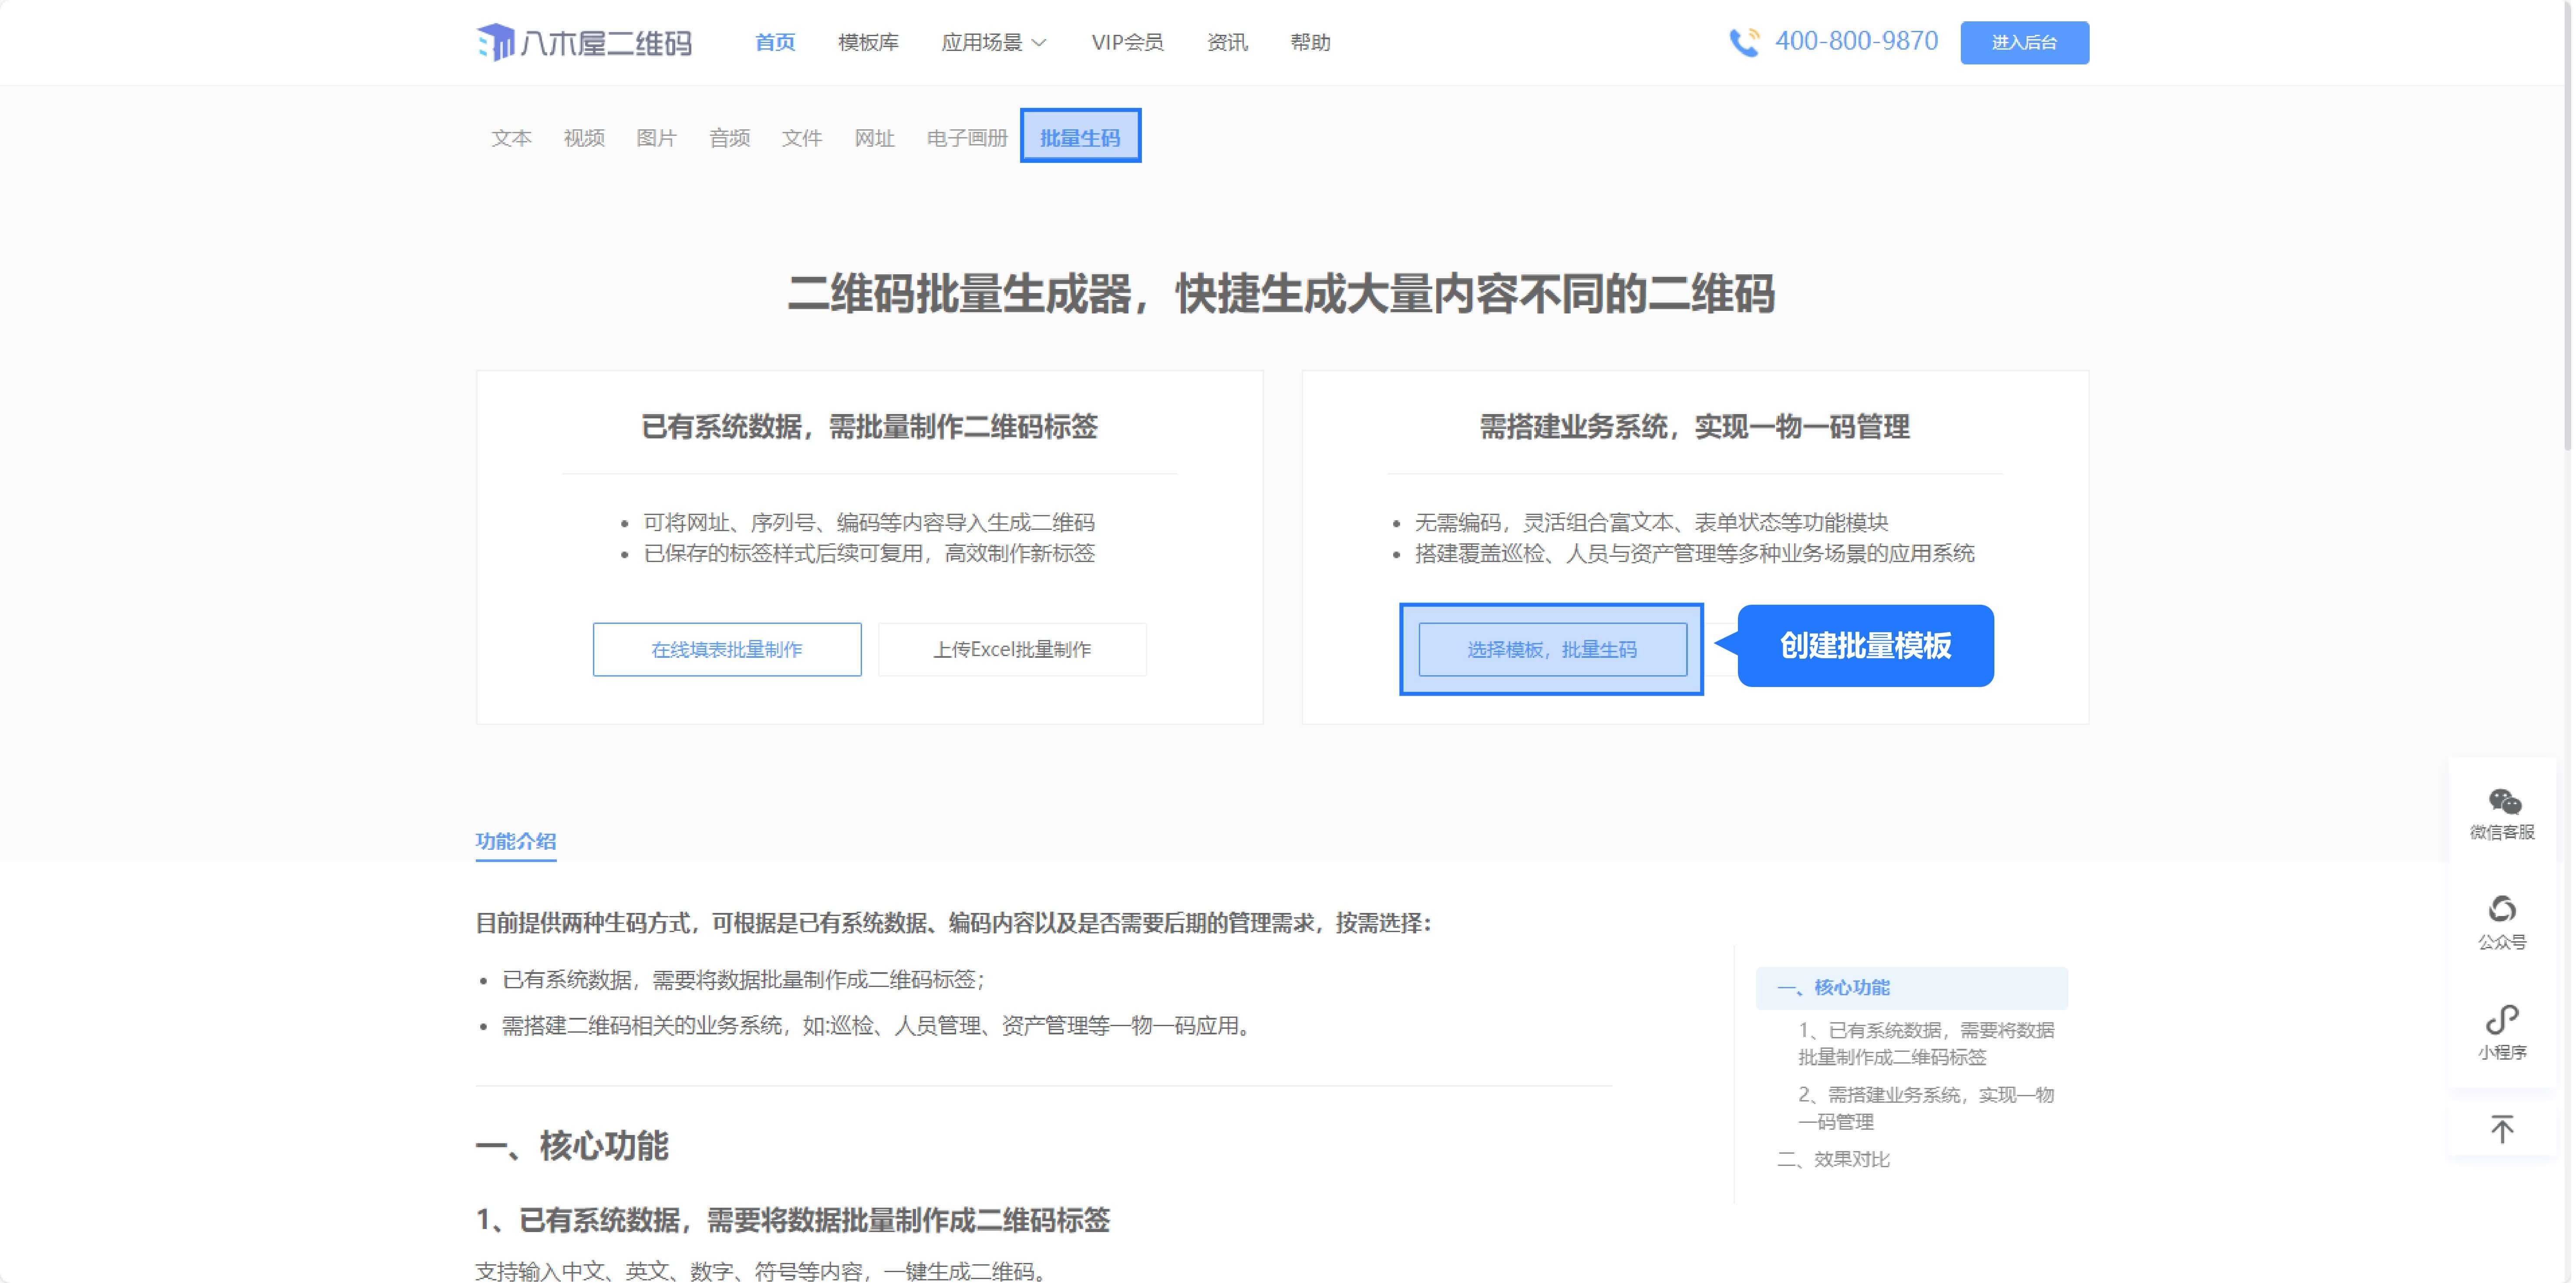
Task: Click the 进入后台 button
Action: pos(2024,42)
